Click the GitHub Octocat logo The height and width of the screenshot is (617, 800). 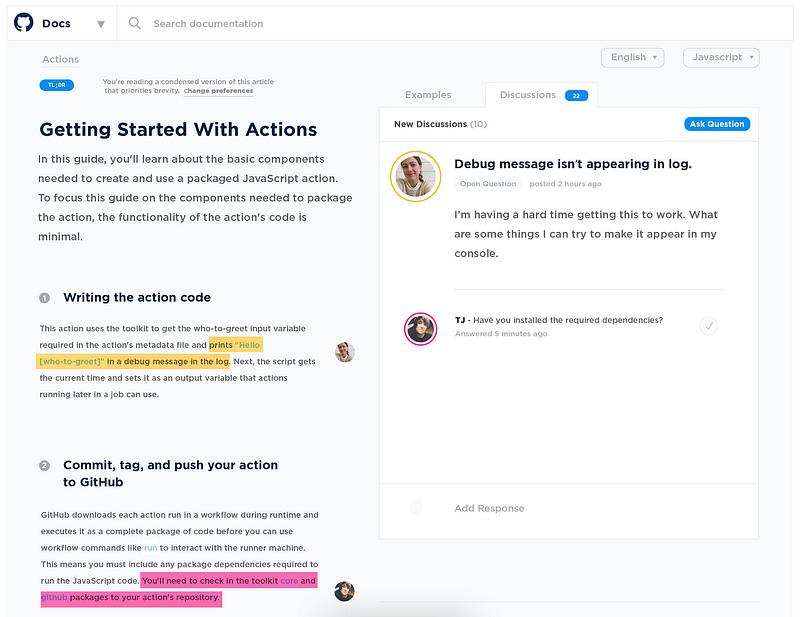pyautogui.click(x=23, y=23)
